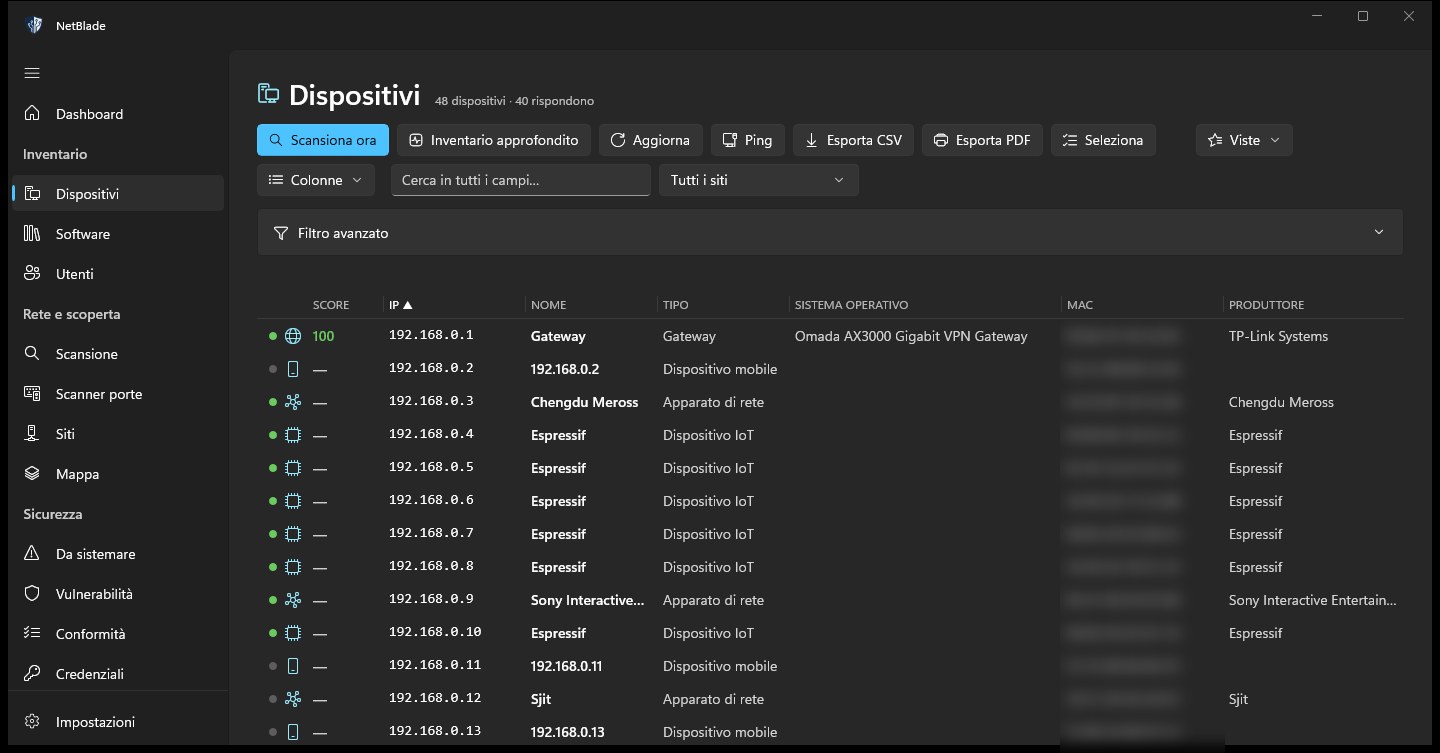Viewport: 1440px width, 753px height.
Task: Click the network icon in the Chengdu Meross row
Action: pyautogui.click(x=293, y=402)
